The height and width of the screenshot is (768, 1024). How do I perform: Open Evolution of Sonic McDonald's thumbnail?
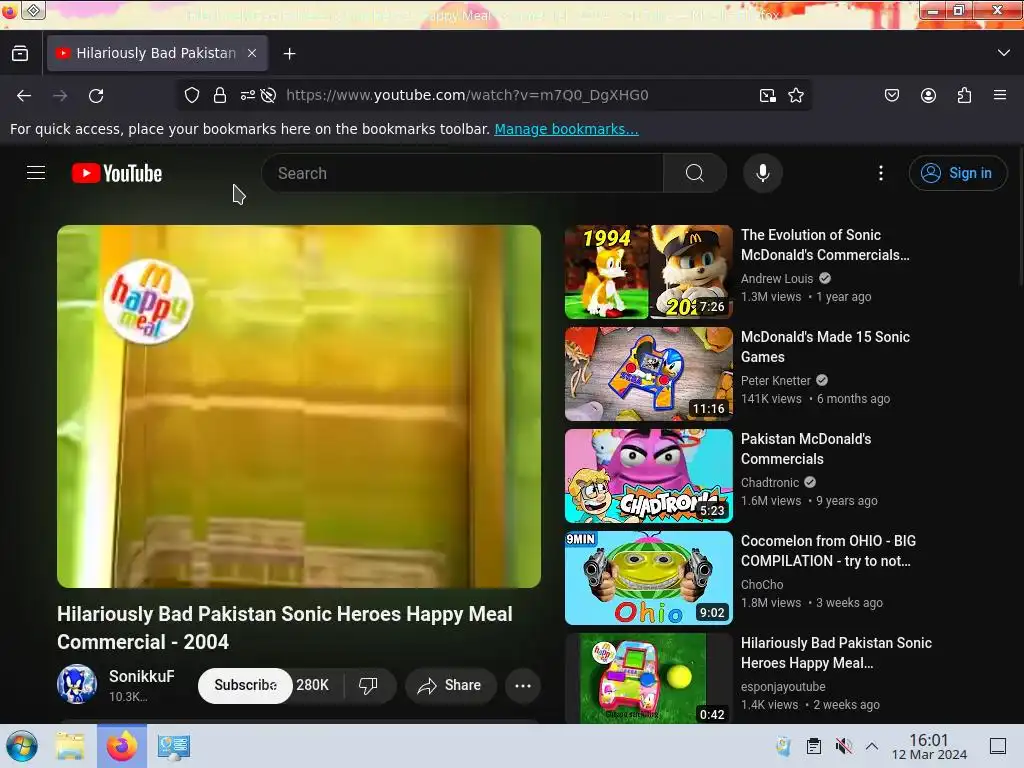[x=648, y=272]
